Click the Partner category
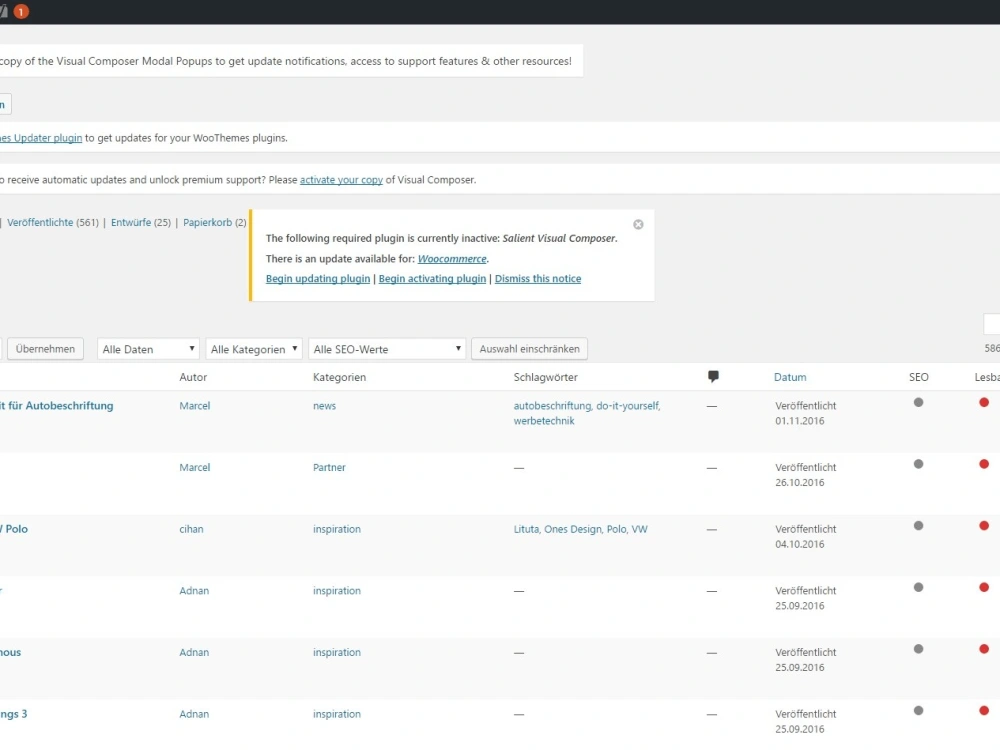Viewport: 1000px width, 750px height. [x=329, y=467]
